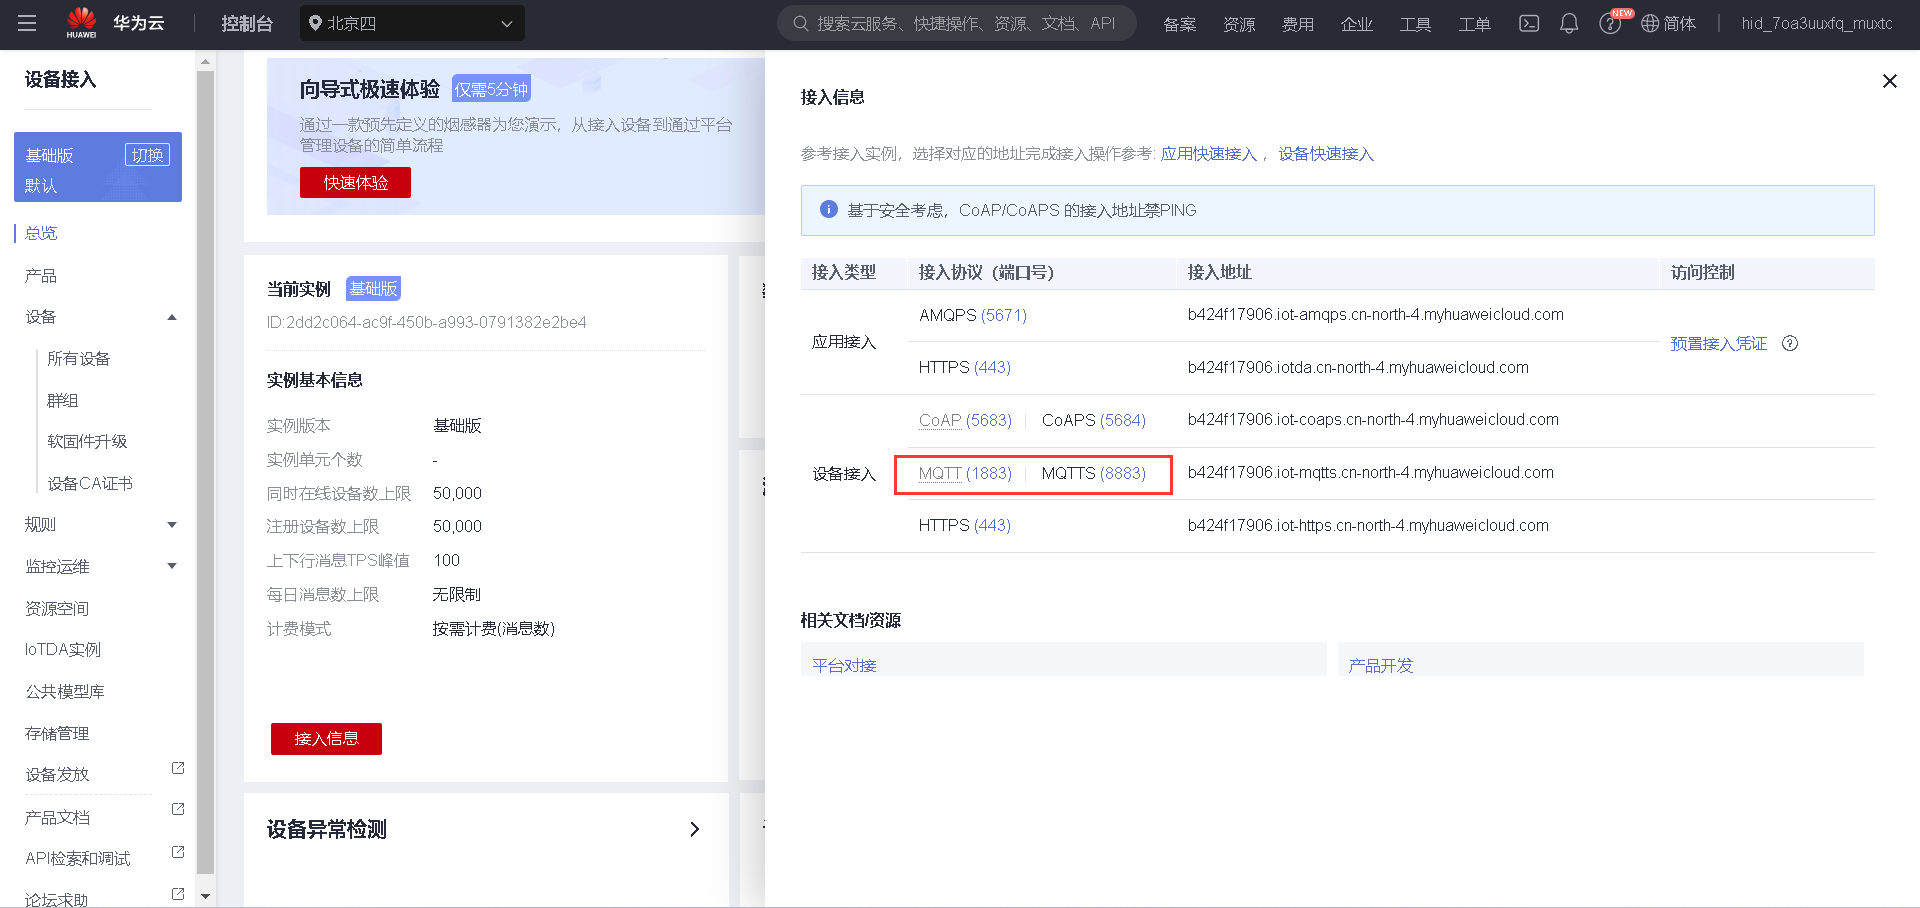This screenshot has height=908, width=1920.
Task: Open the 产品开发 document link
Action: tap(1381, 666)
